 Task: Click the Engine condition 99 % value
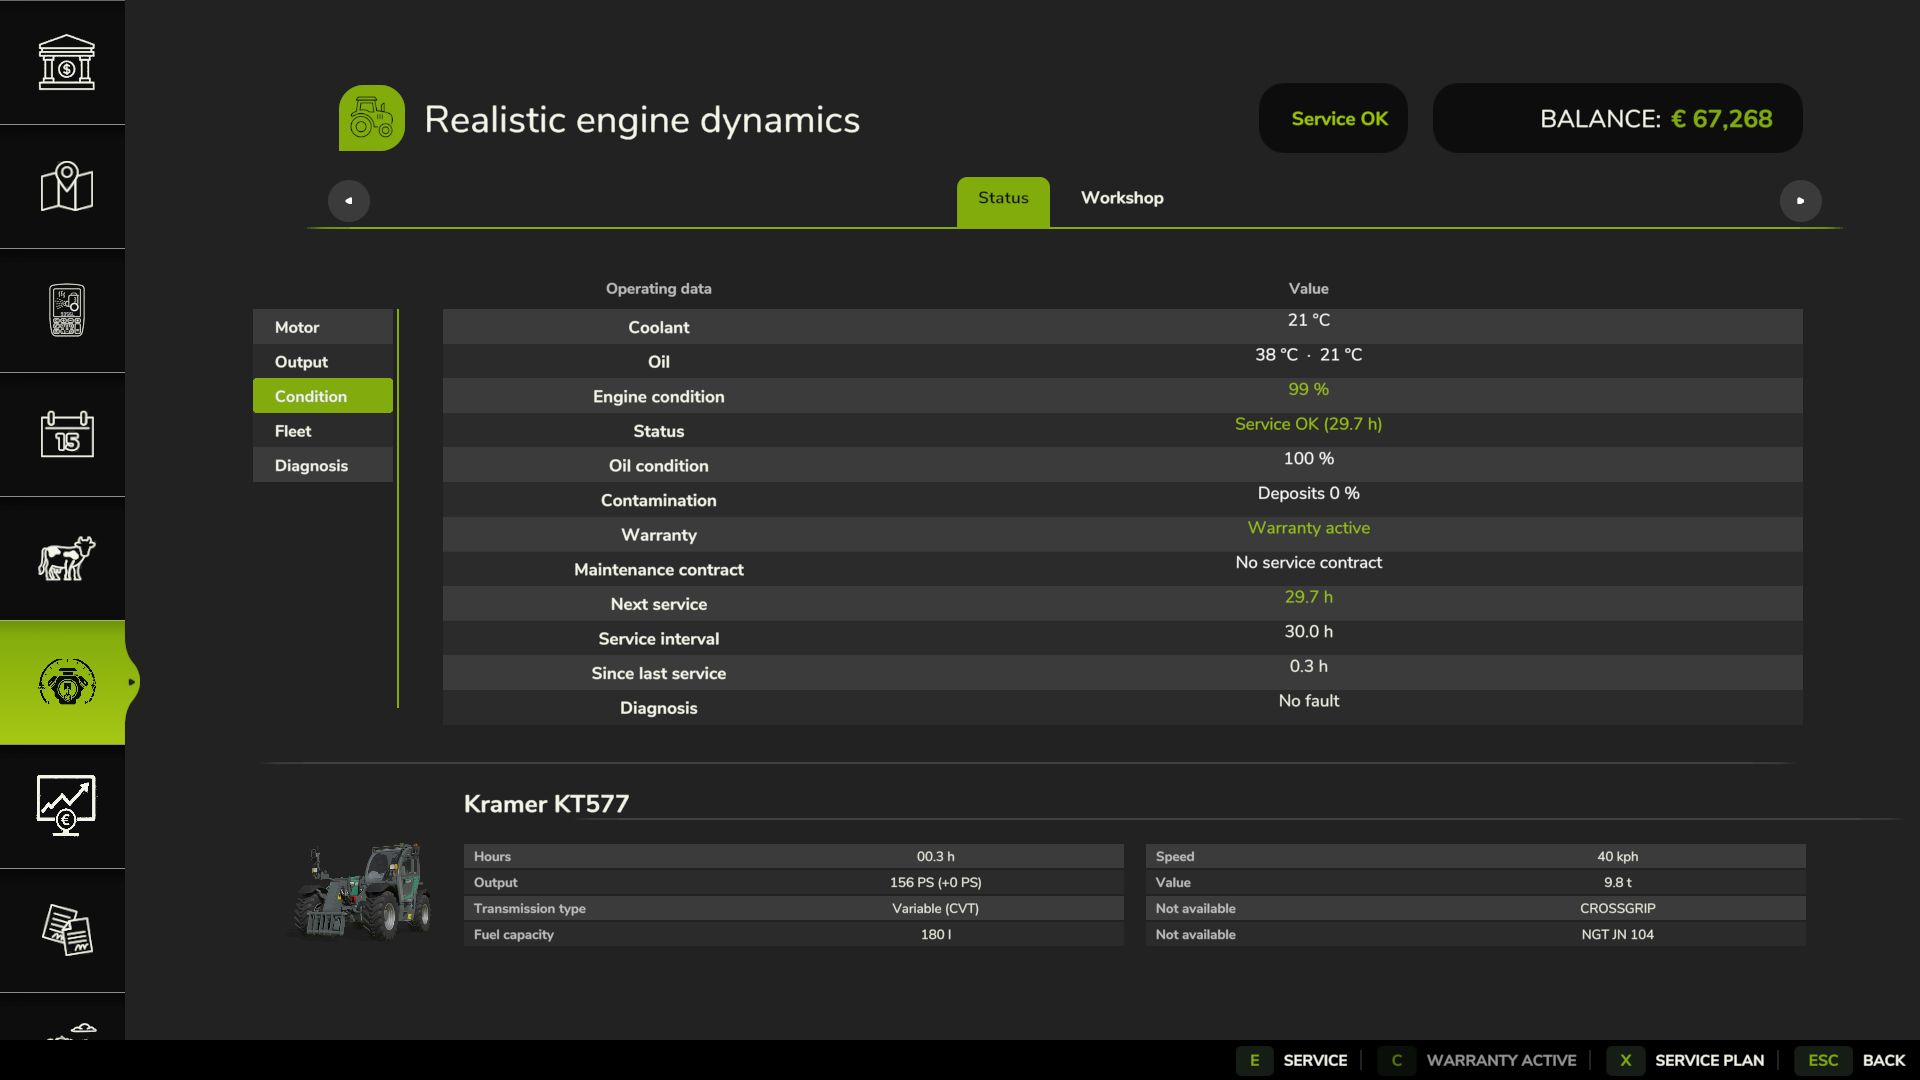click(1308, 389)
